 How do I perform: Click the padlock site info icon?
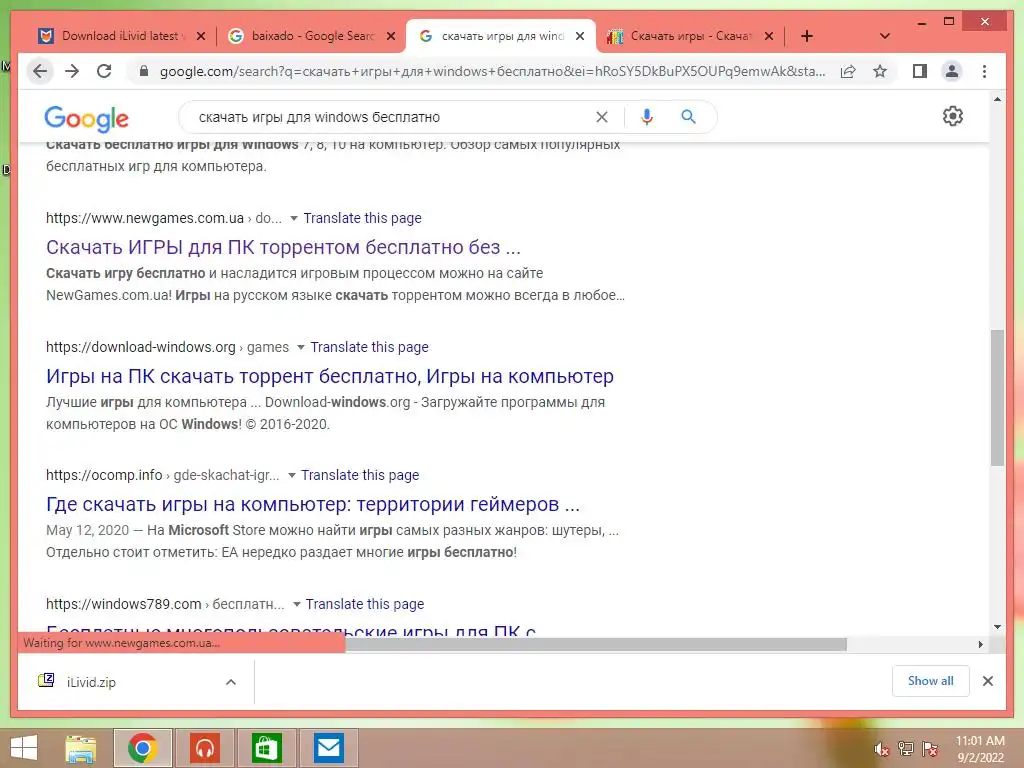click(144, 71)
